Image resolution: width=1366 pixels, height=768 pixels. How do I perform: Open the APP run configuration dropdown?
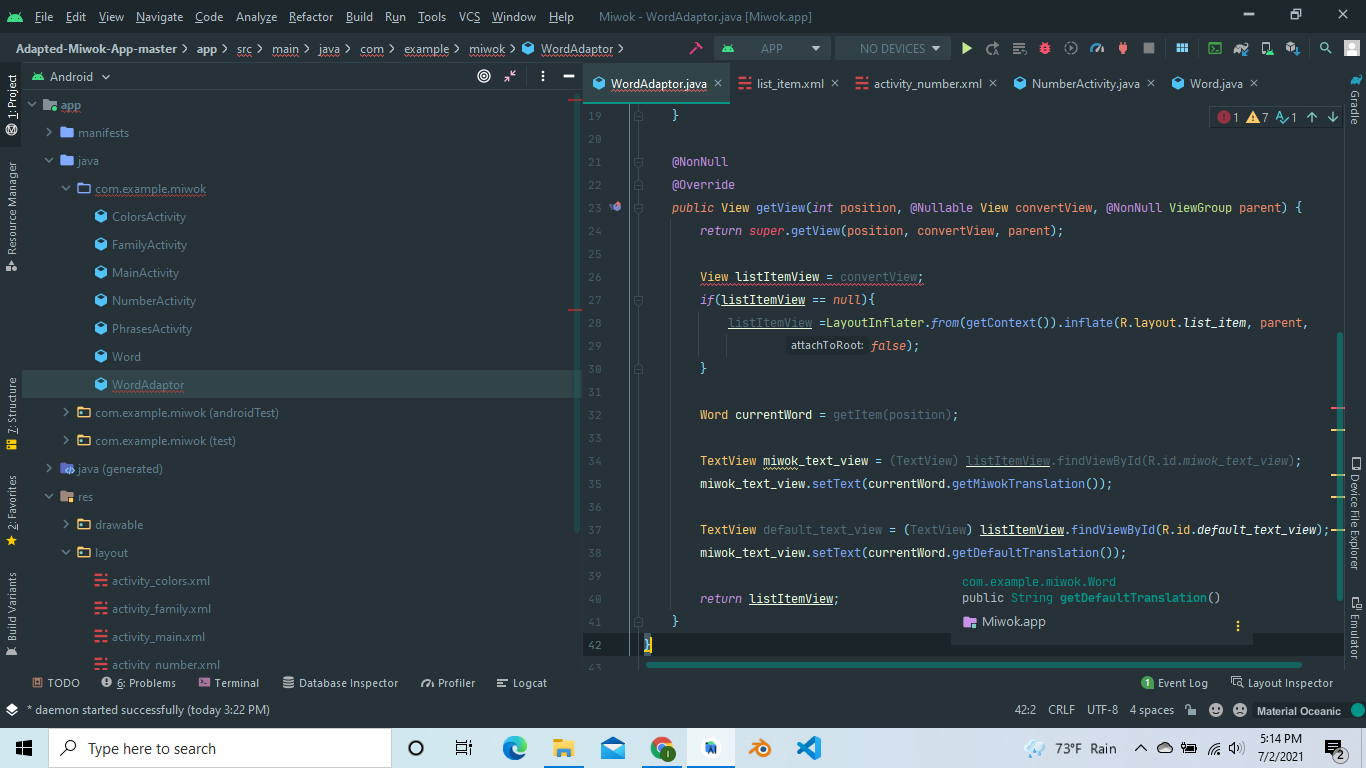(x=772, y=48)
